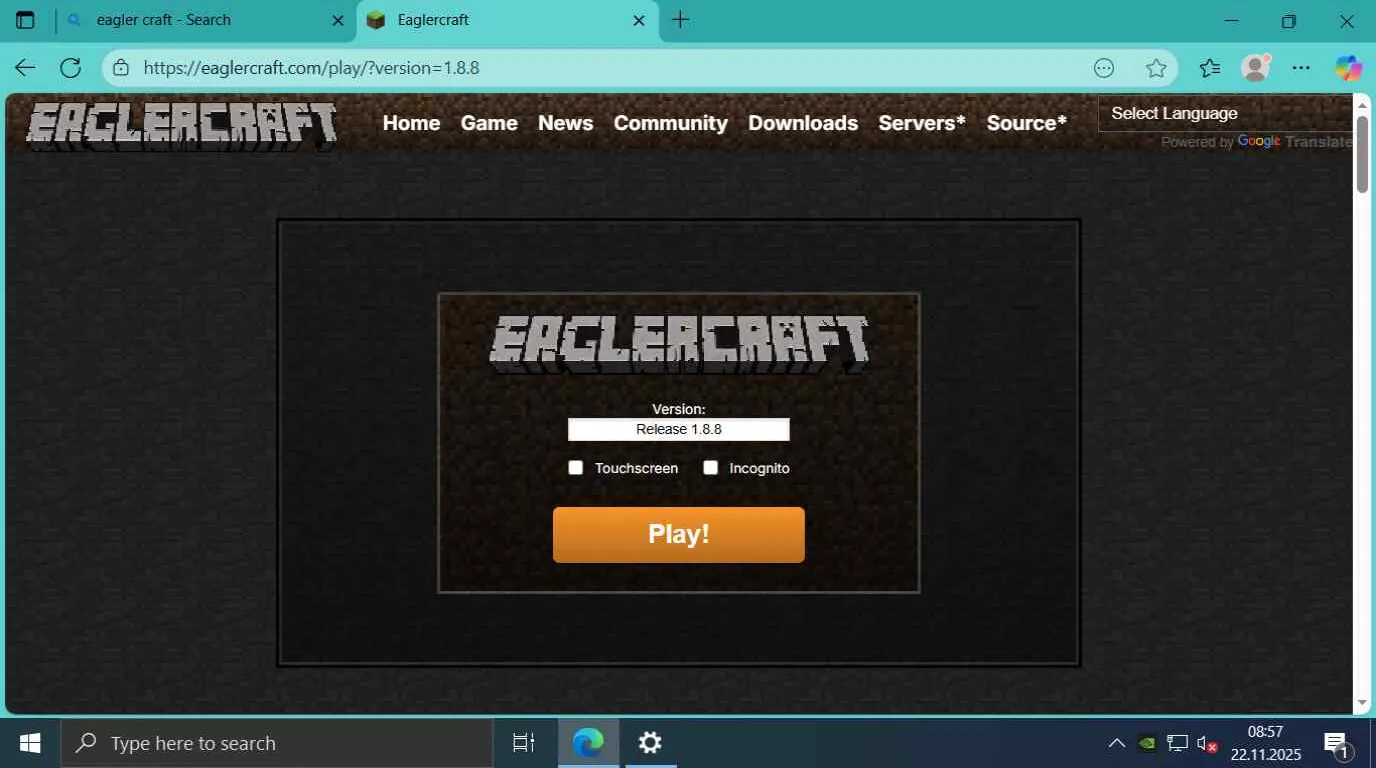Click the scrollbar up arrow
This screenshot has height=768, width=1376.
1362,103
